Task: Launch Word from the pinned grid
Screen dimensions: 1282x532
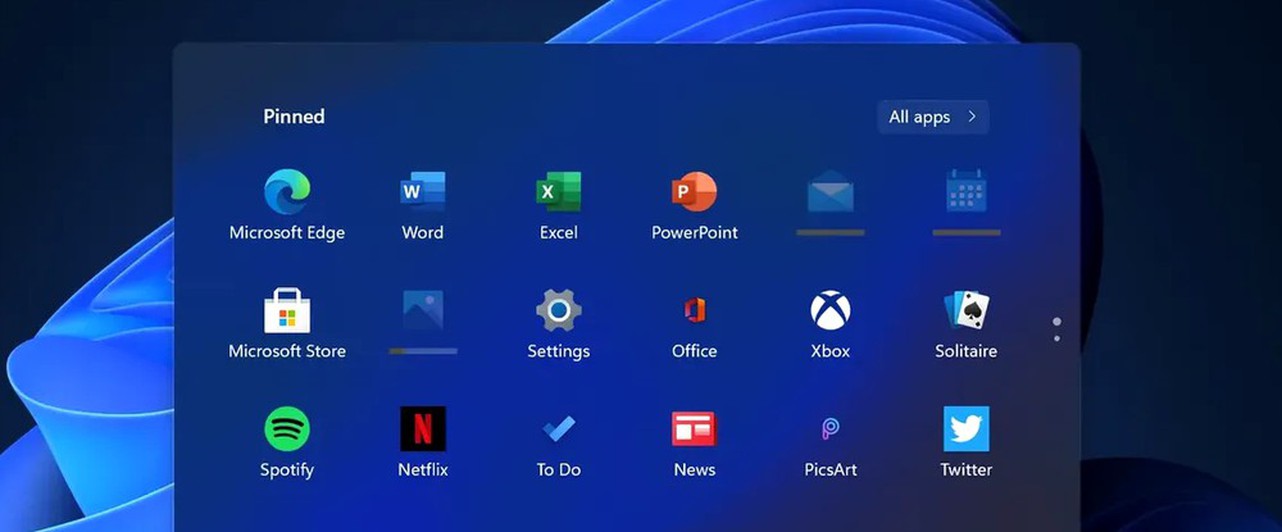Action: [x=423, y=191]
